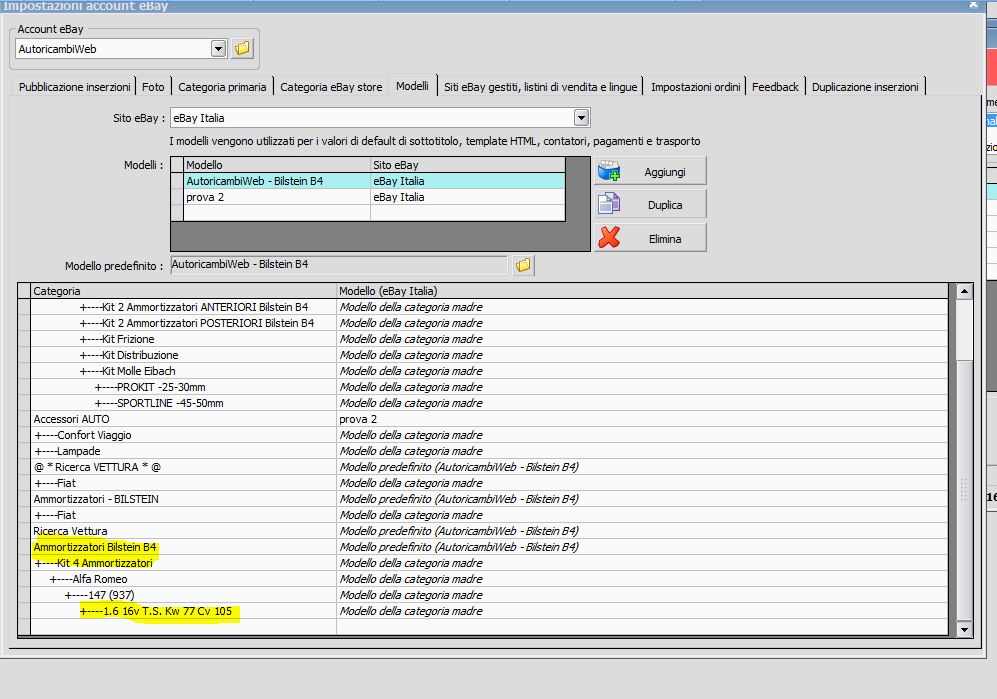Switch to Pubblicazione inserzioni tab

point(75,87)
